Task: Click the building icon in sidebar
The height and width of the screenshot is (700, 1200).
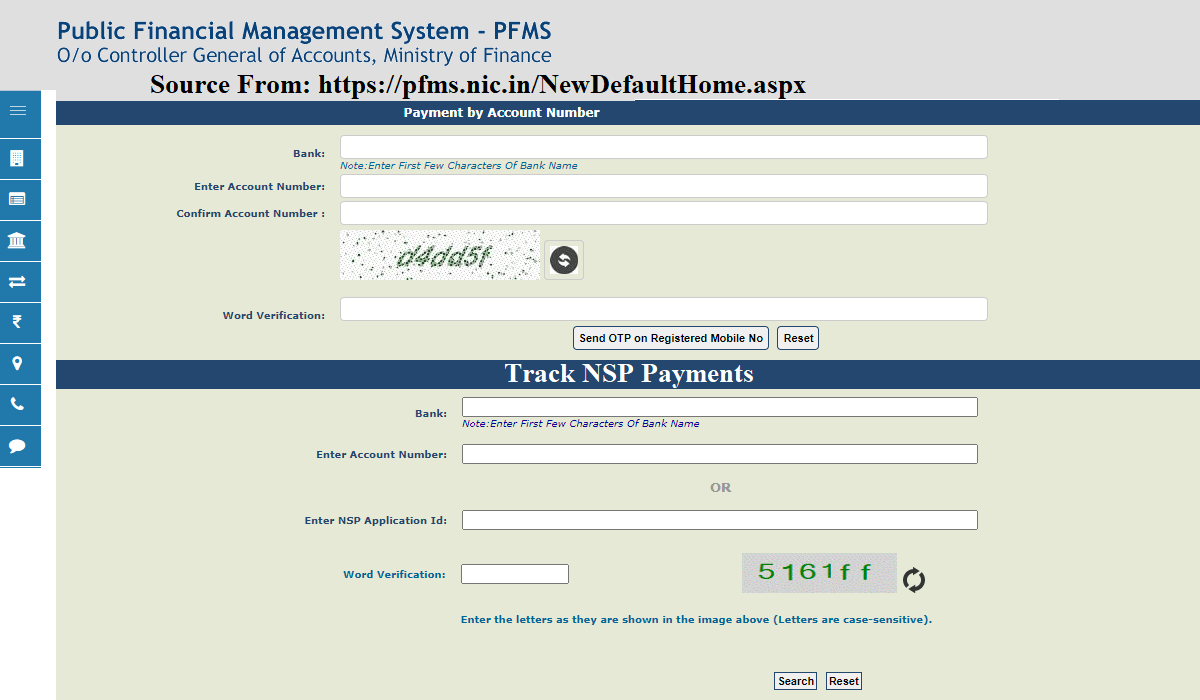Action: pos(17,159)
